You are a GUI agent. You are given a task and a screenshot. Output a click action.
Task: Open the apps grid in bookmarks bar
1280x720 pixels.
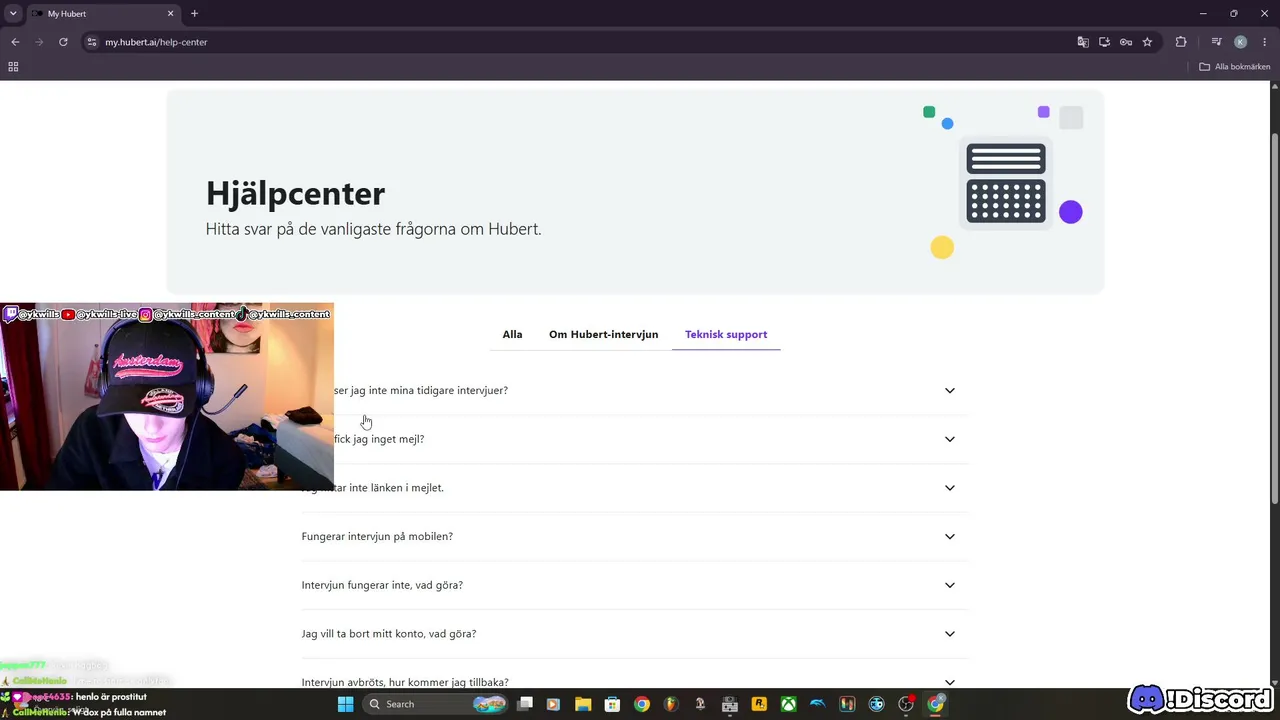click(x=13, y=67)
